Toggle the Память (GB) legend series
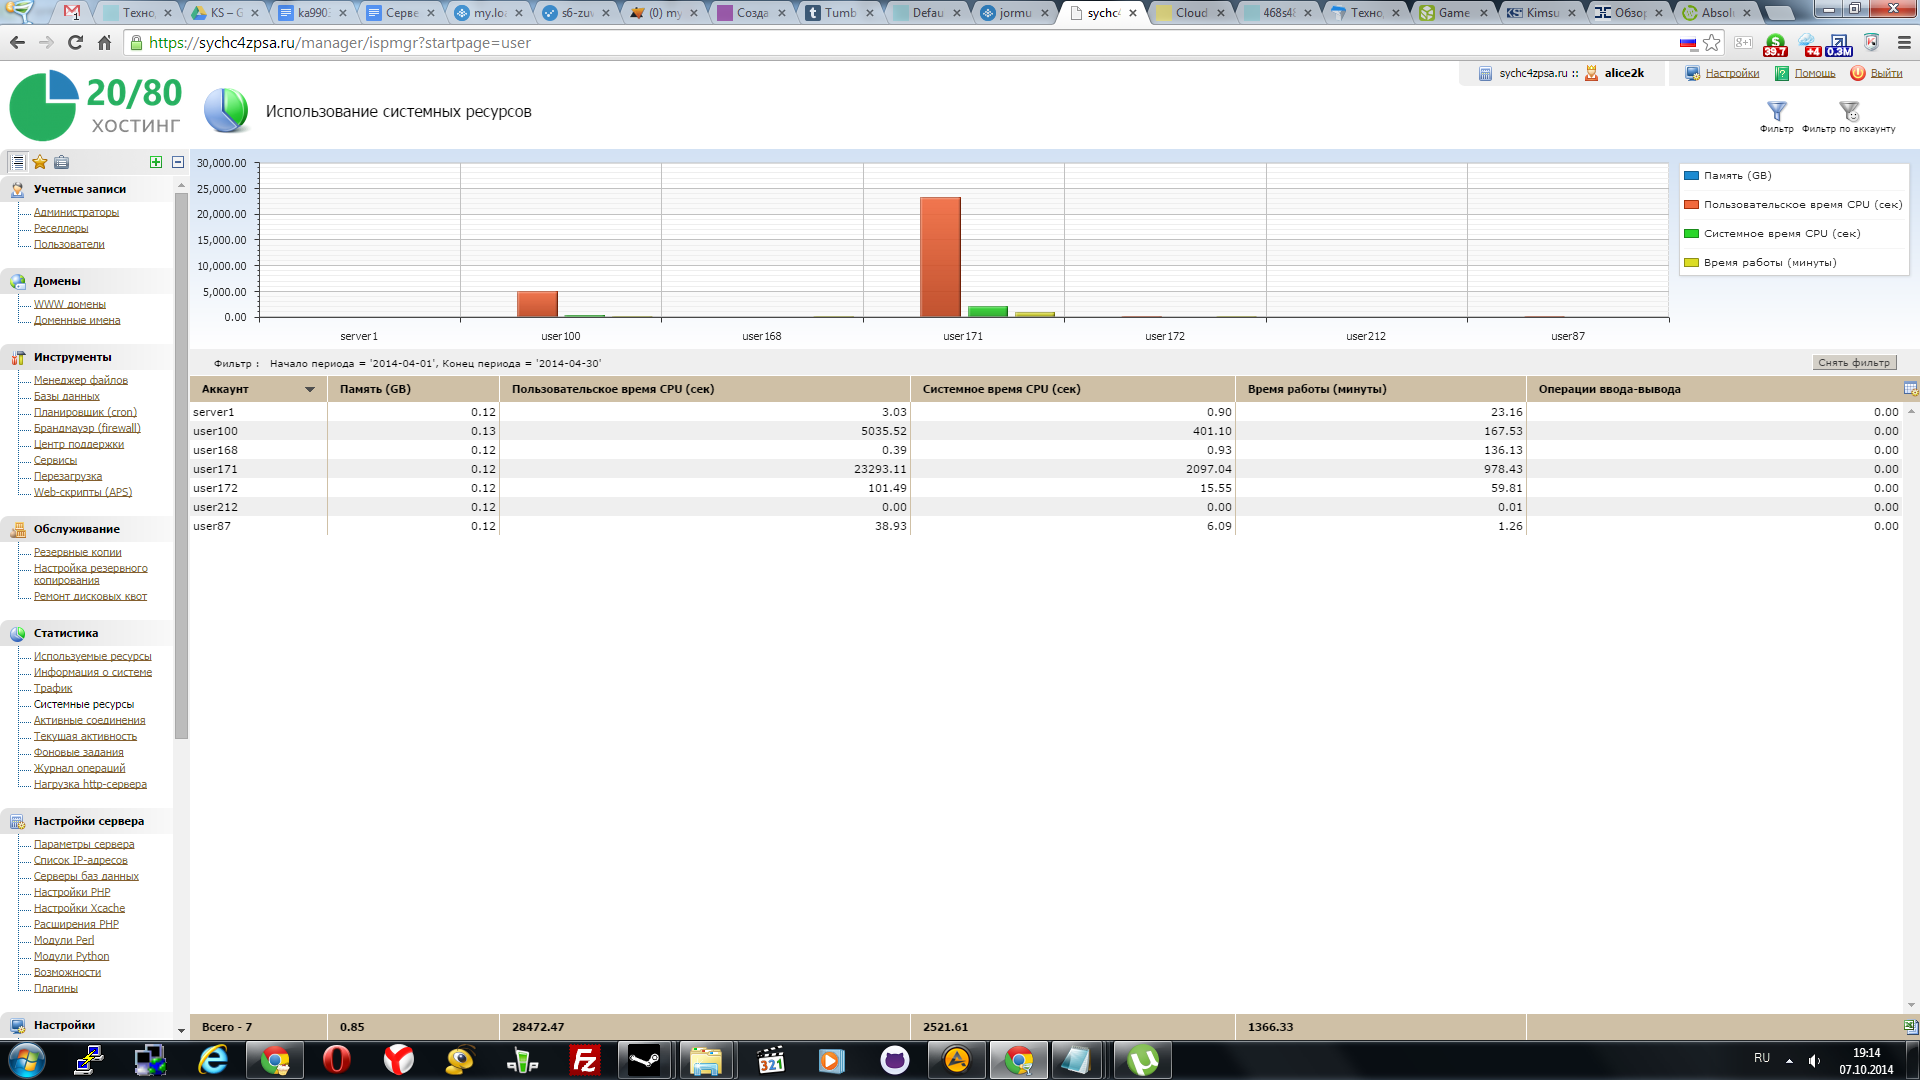Viewport: 1920px width, 1080px height. 1737,175
